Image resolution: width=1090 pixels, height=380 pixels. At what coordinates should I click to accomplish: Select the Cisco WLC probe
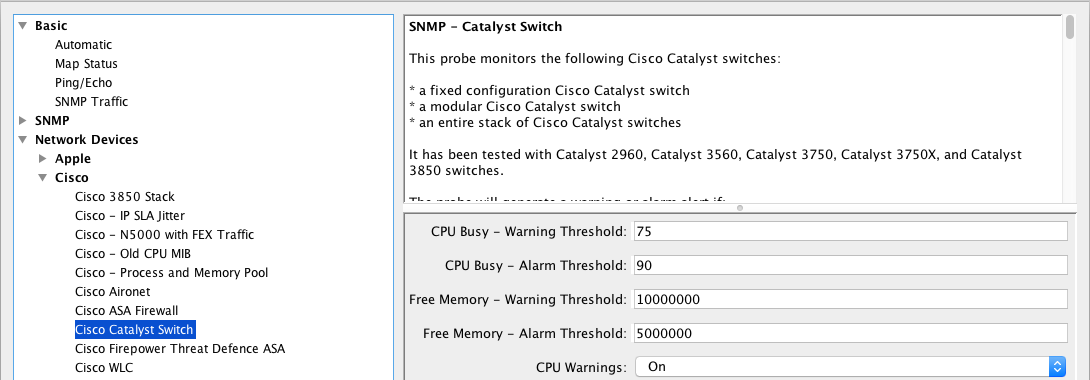[104, 367]
